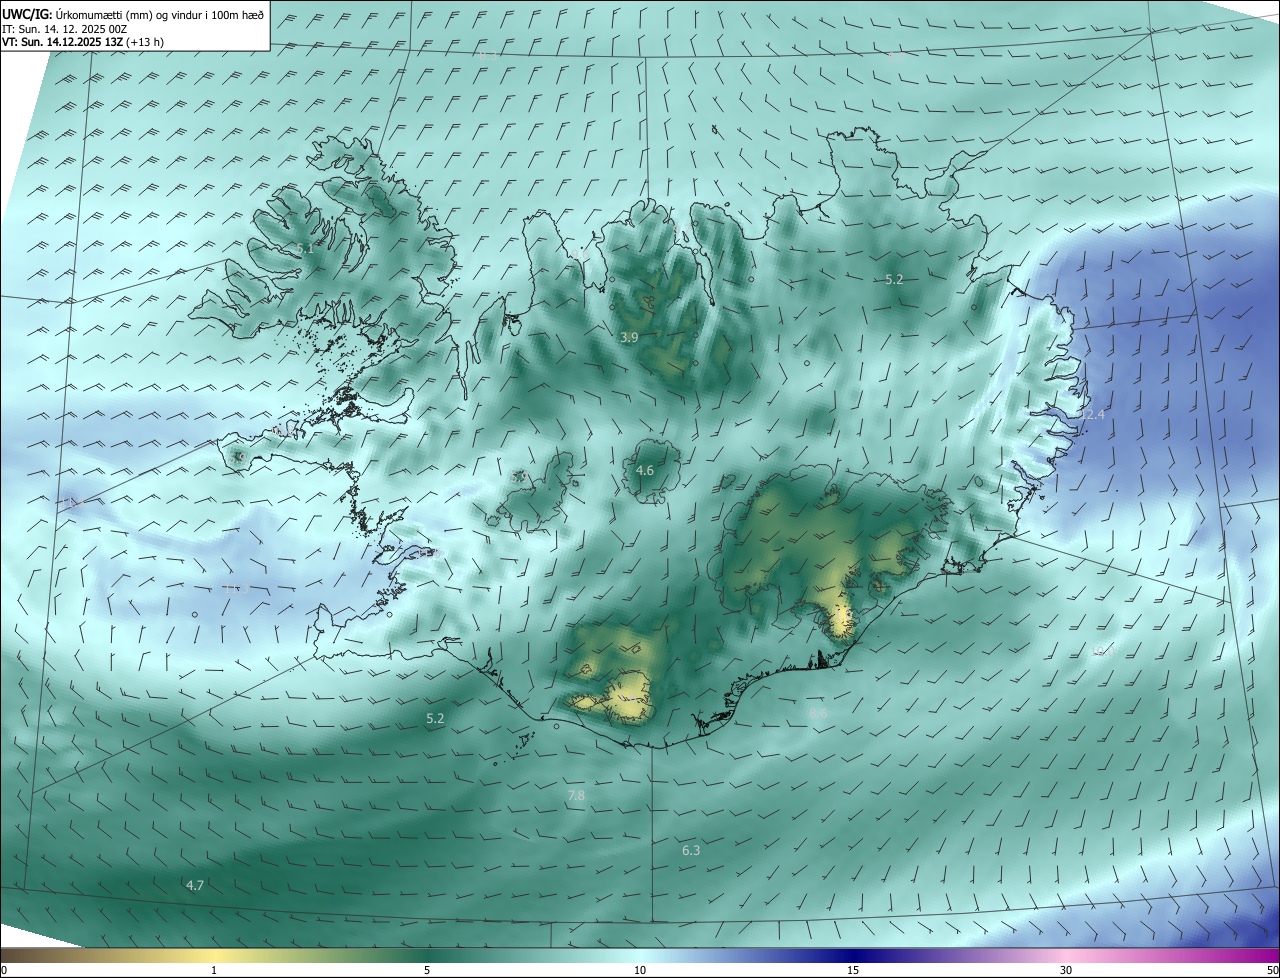The image size is (1280, 978).
Task: Click the 4.7 value on the map
Action: coord(195,885)
